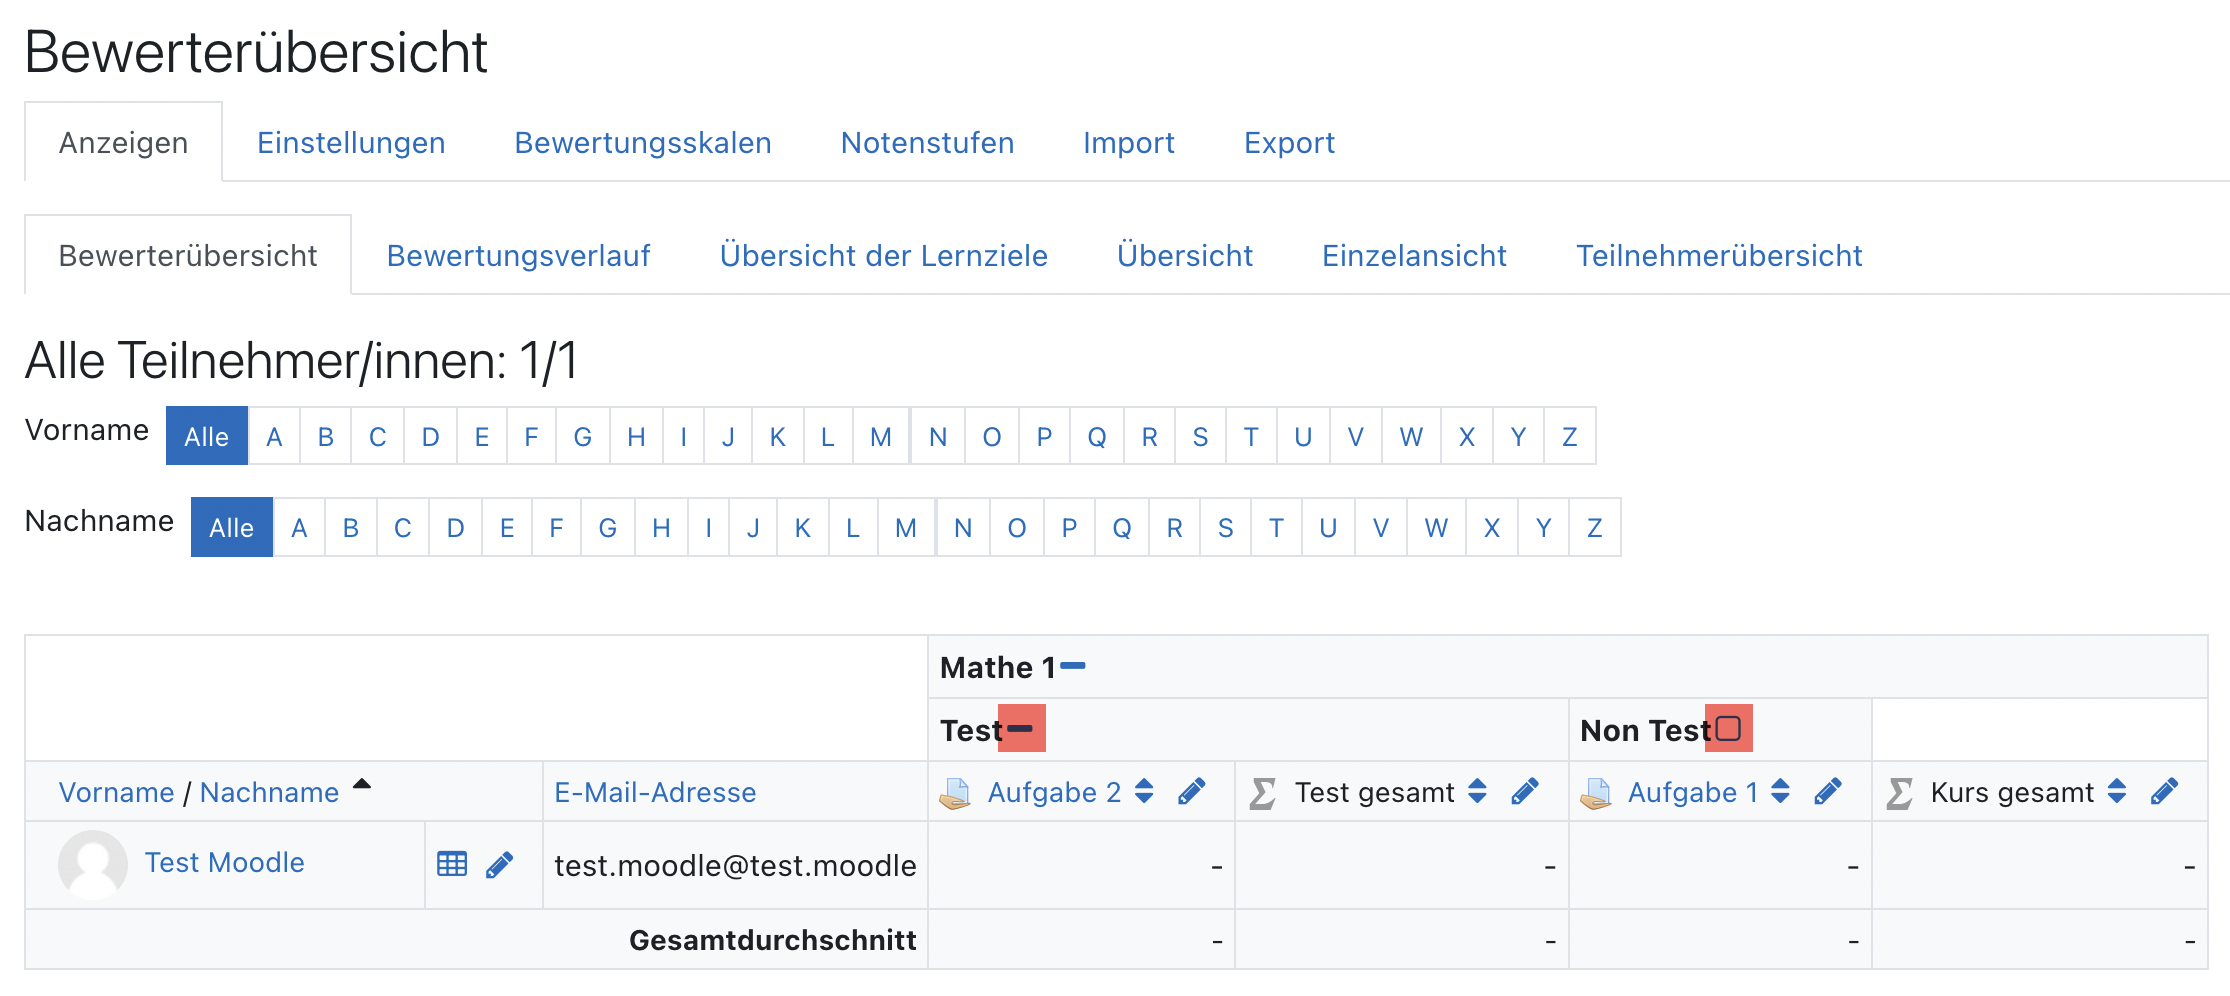
Task: Open the Aufgabe 2 assignment link
Action: [x=1054, y=792]
